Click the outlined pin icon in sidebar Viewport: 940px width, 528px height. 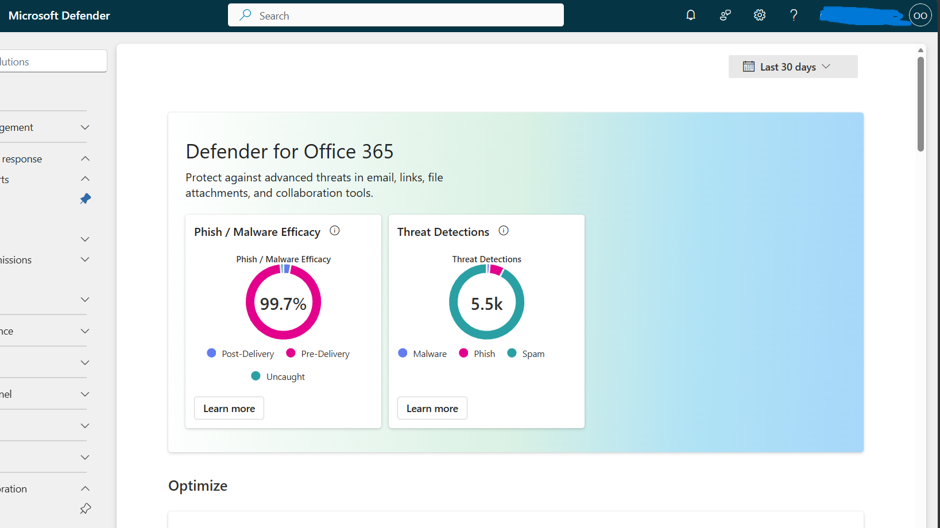85,508
